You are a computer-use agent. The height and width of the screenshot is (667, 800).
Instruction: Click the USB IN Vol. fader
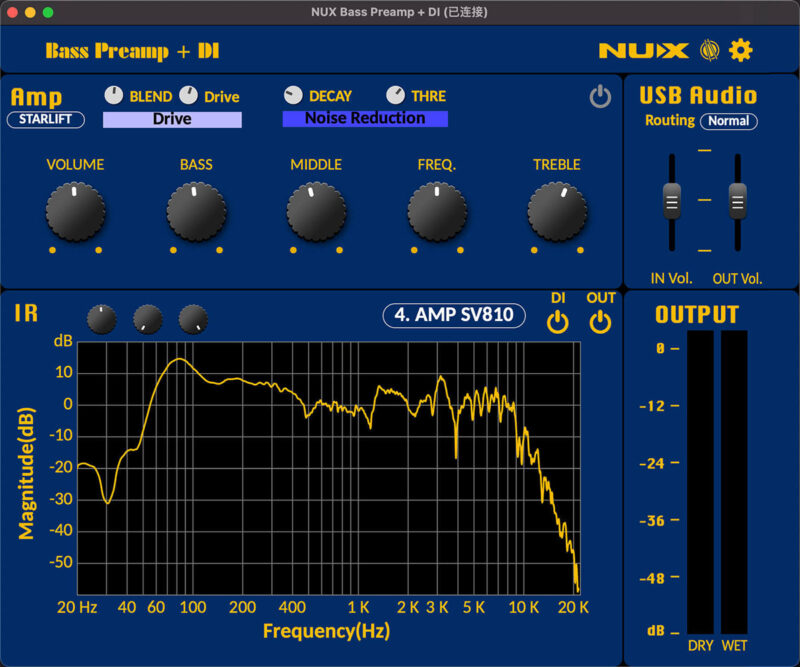671,203
